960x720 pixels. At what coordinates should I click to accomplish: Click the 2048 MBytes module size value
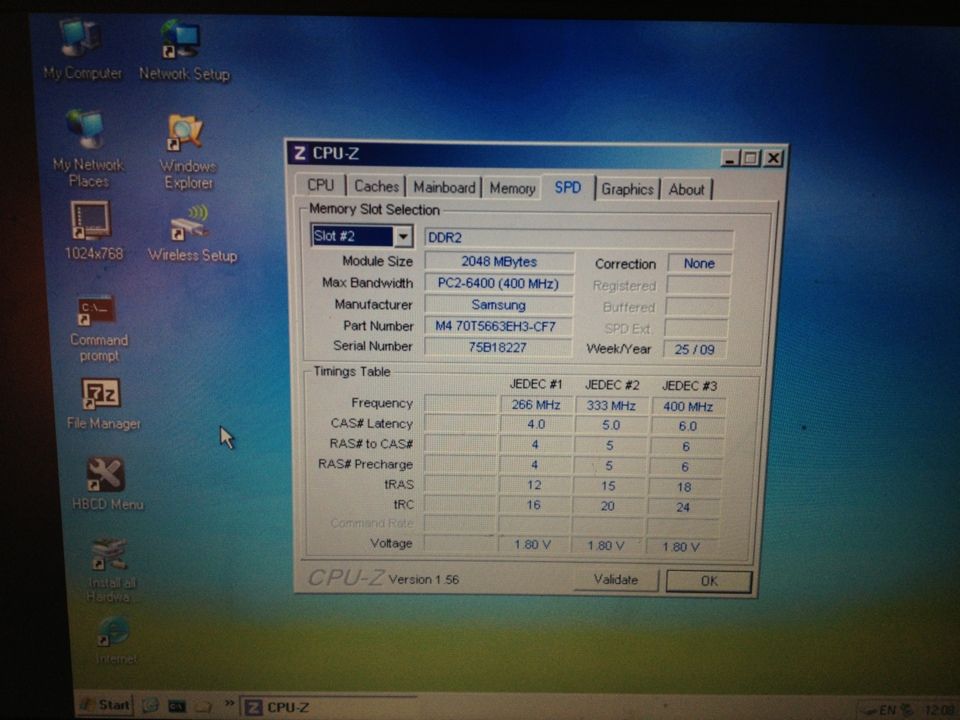coord(499,261)
